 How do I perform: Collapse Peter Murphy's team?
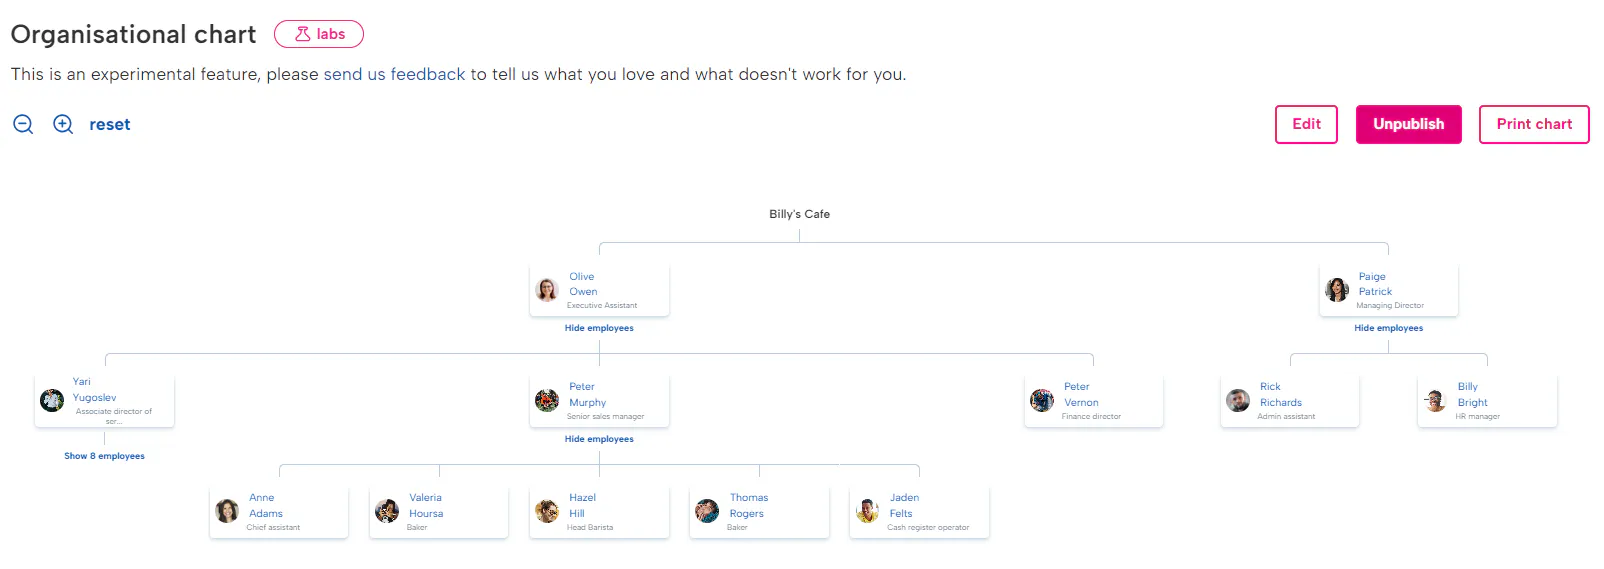599,439
